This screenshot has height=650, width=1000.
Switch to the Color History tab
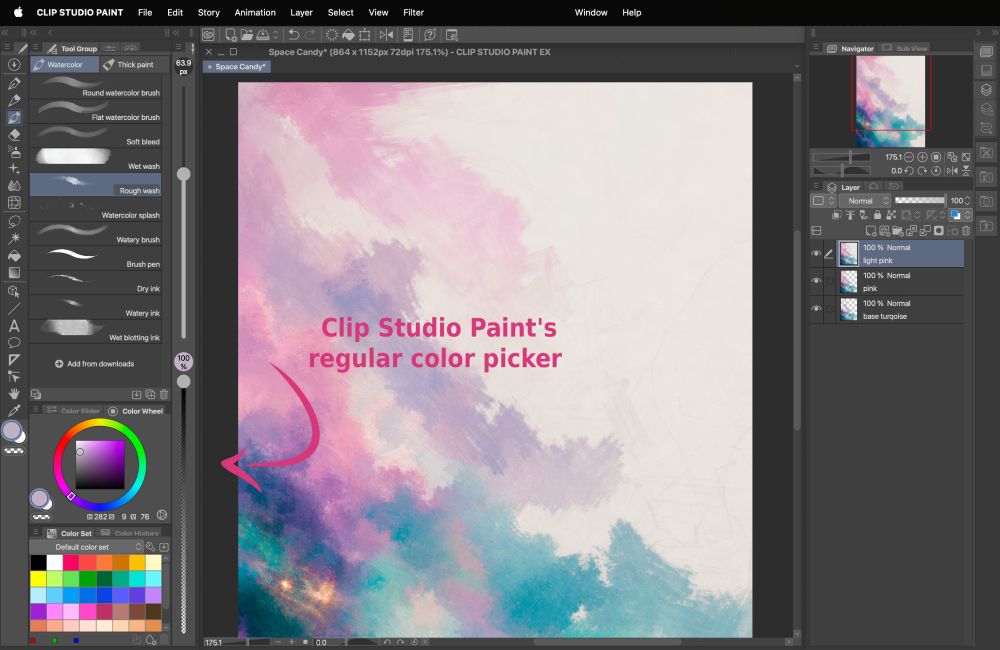tap(131, 533)
